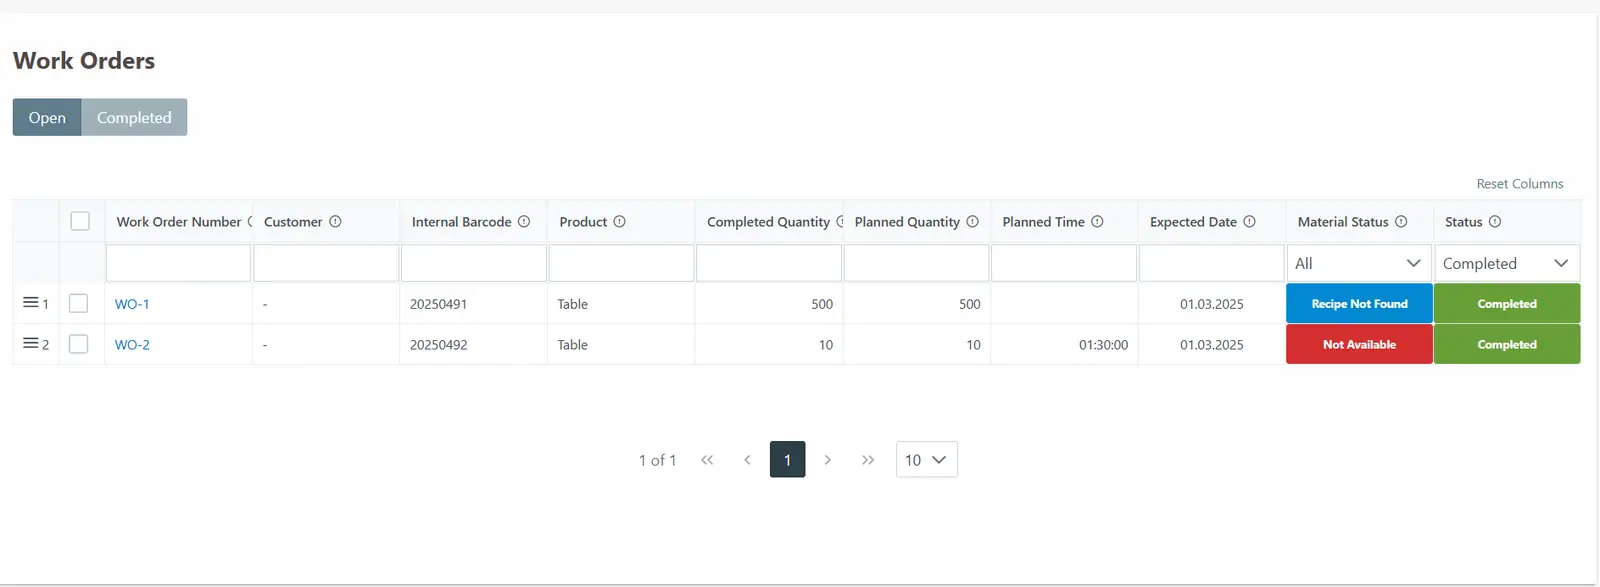Focus Completed Quantity filter field

[x=769, y=263]
